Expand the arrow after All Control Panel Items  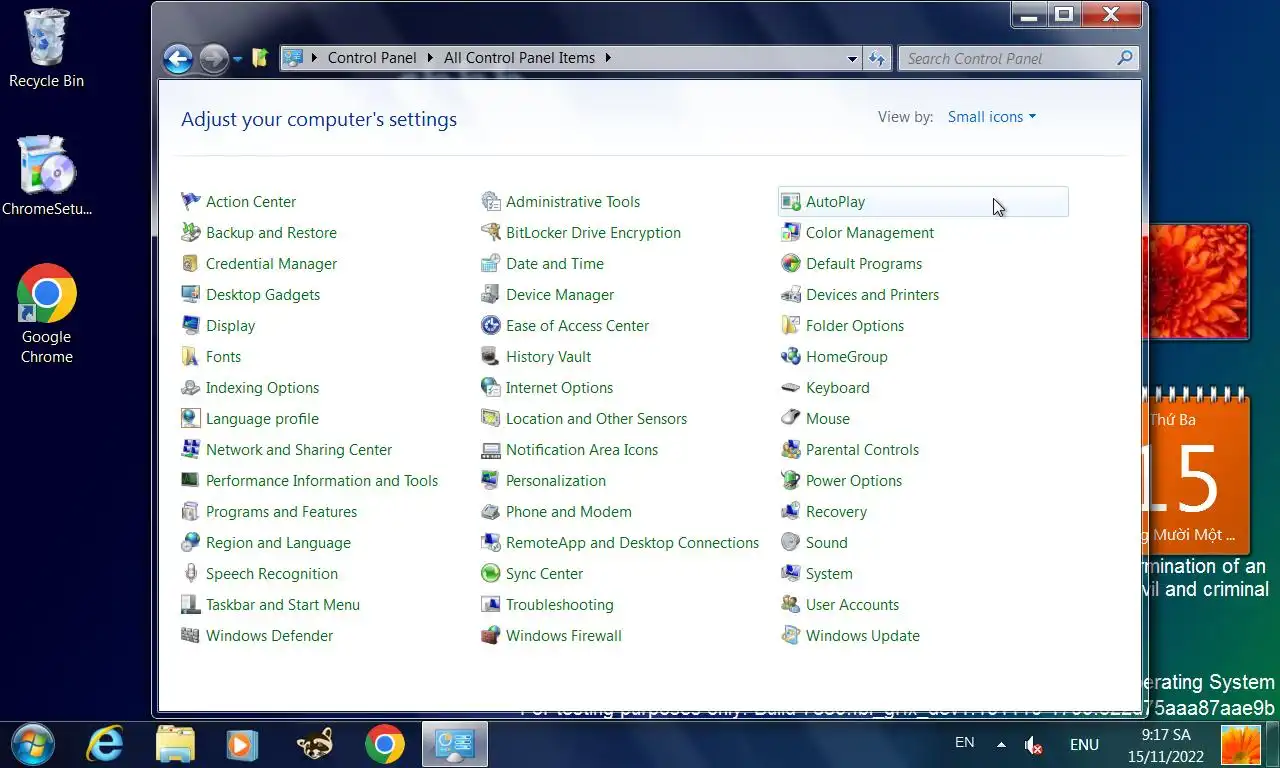point(607,58)
